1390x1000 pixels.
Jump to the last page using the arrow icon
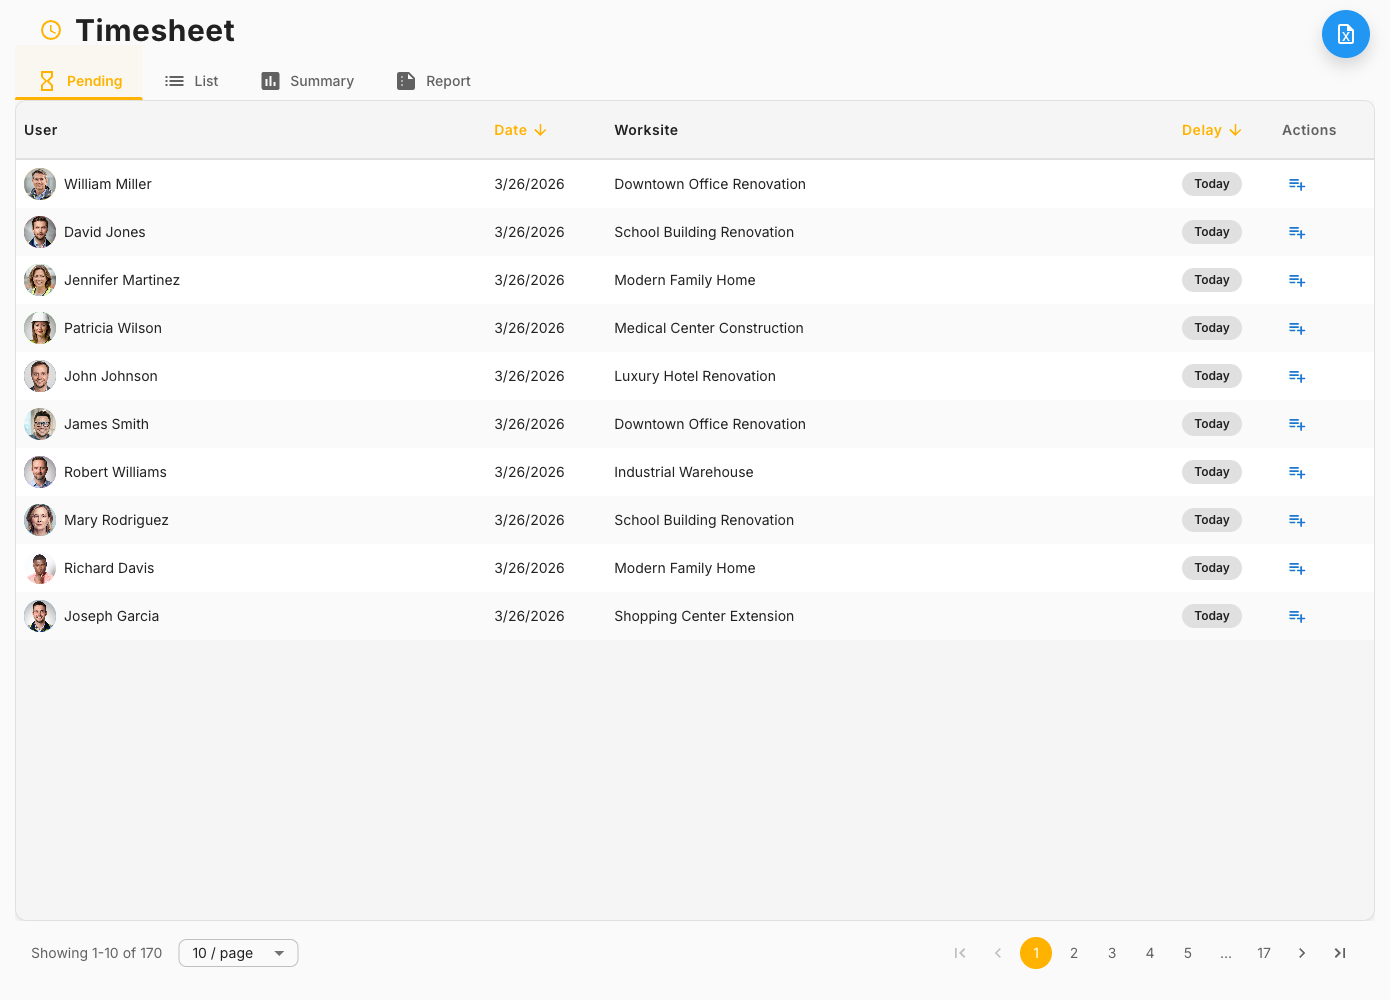(1340, 953)
